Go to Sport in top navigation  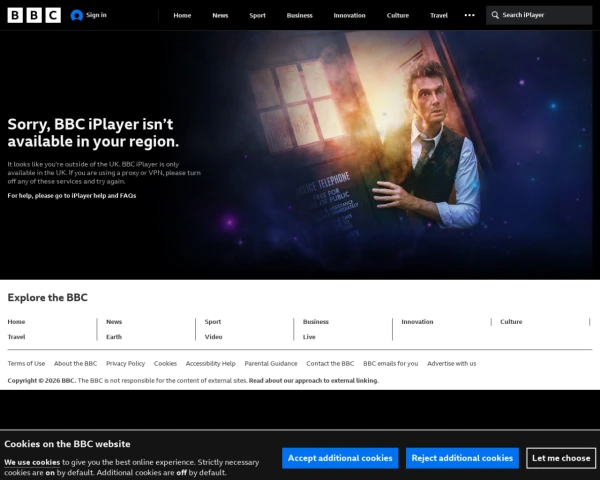[x=258, y=15]
